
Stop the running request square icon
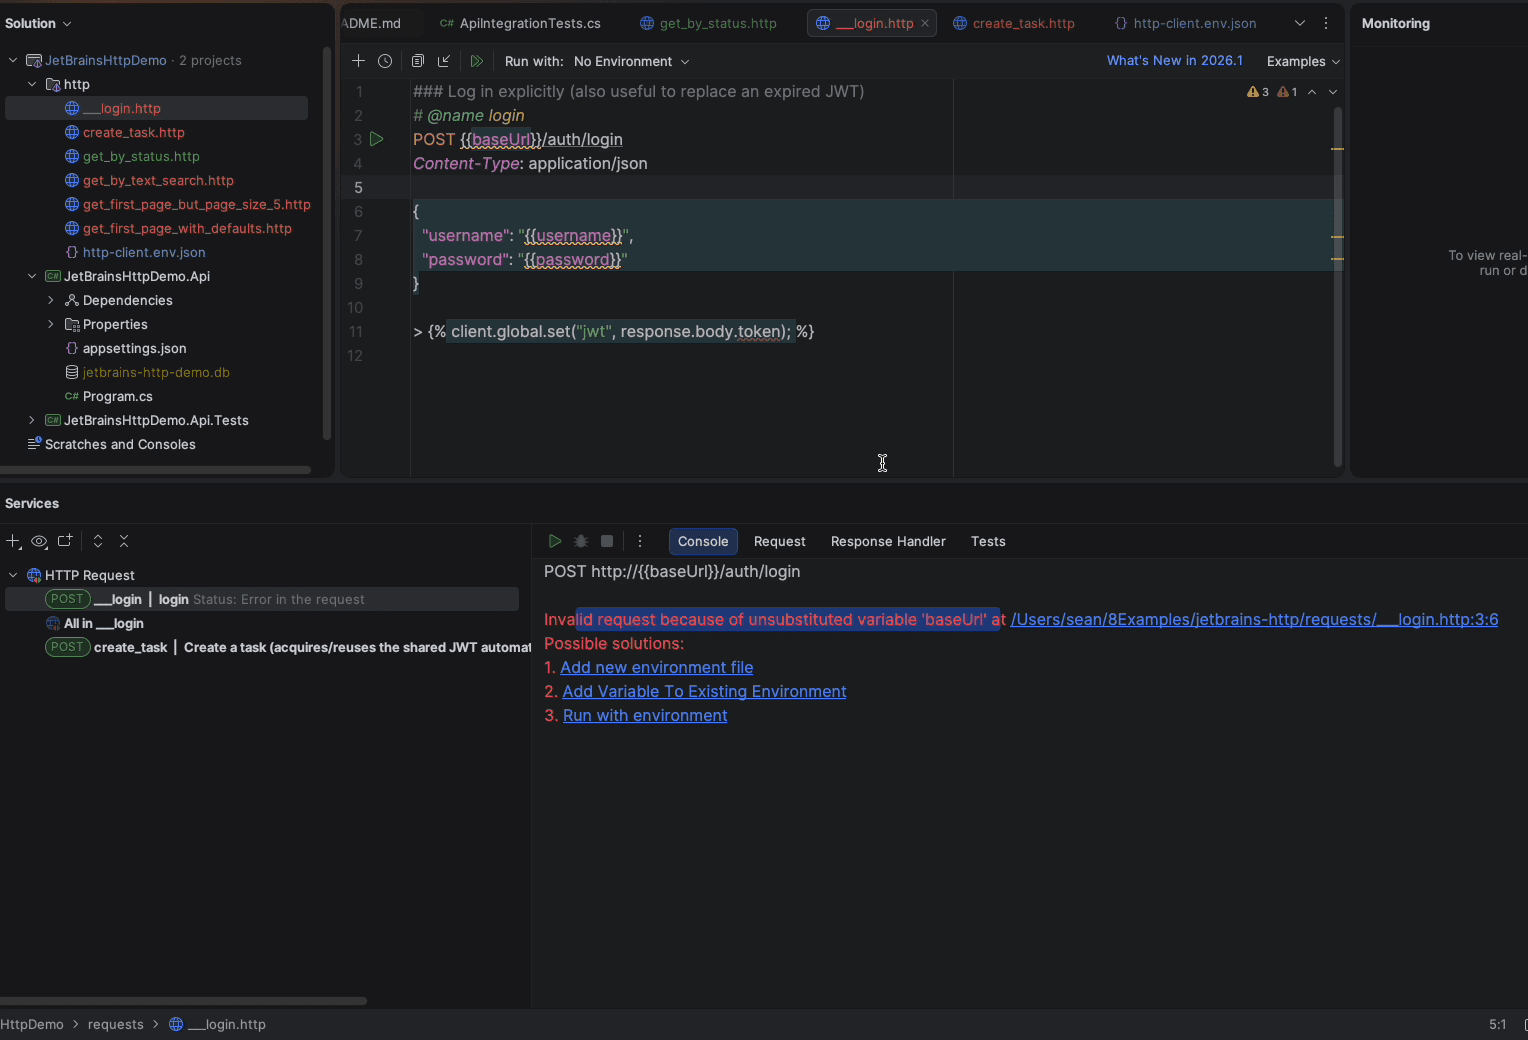[x=607, y=541]
